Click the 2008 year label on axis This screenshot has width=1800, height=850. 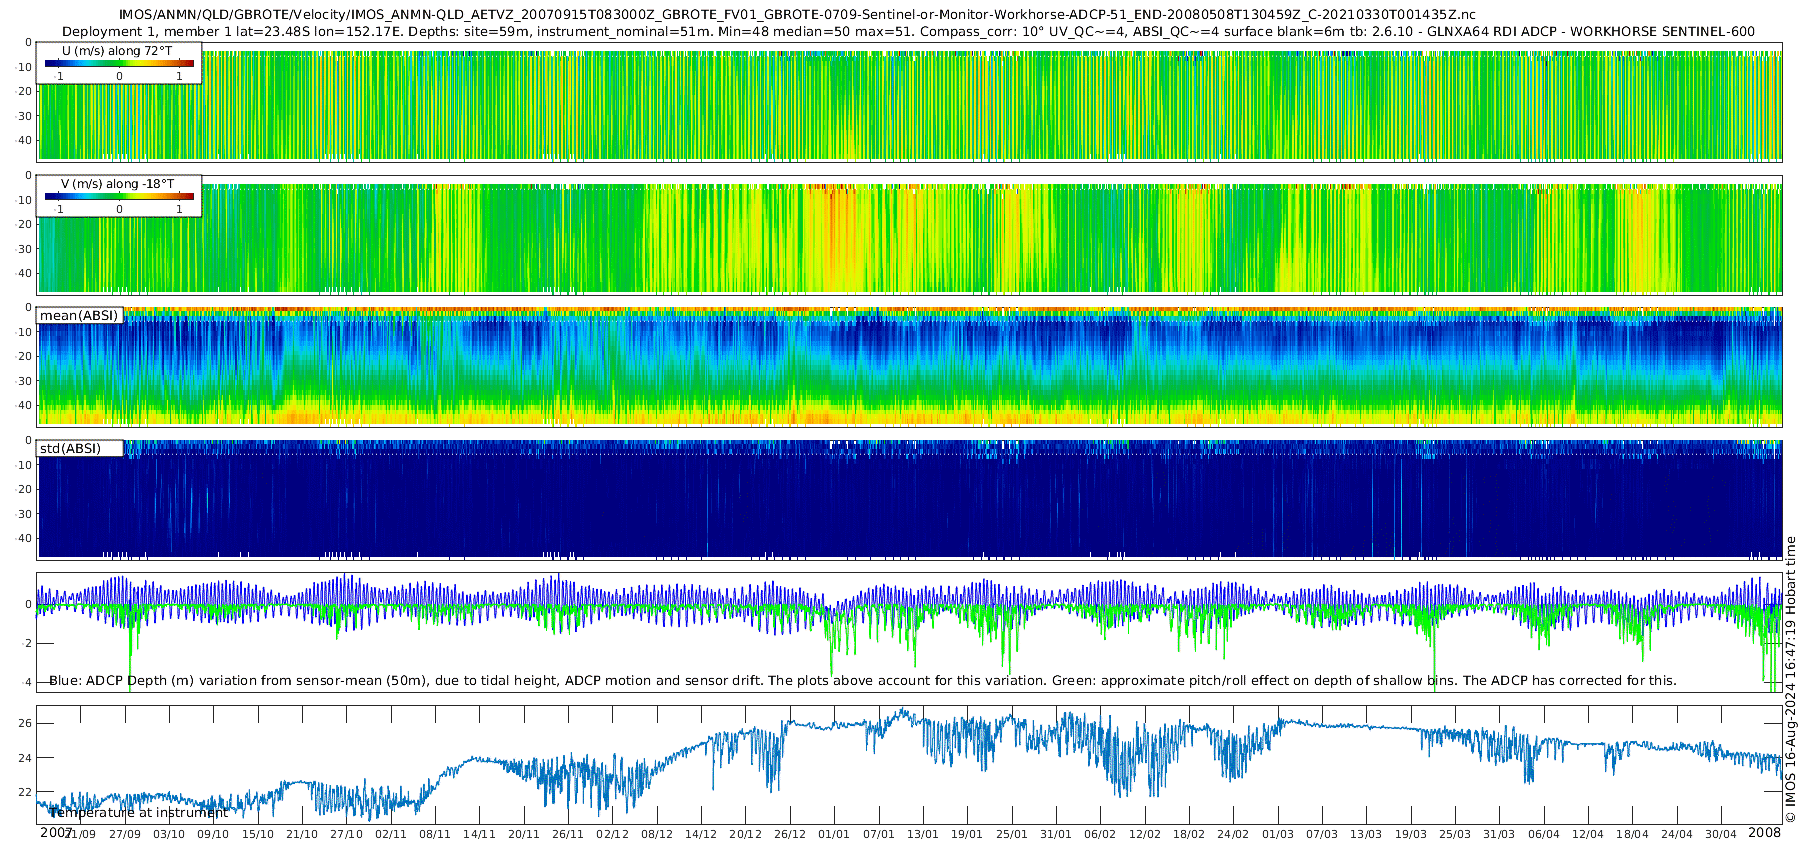click(1764, 832)
